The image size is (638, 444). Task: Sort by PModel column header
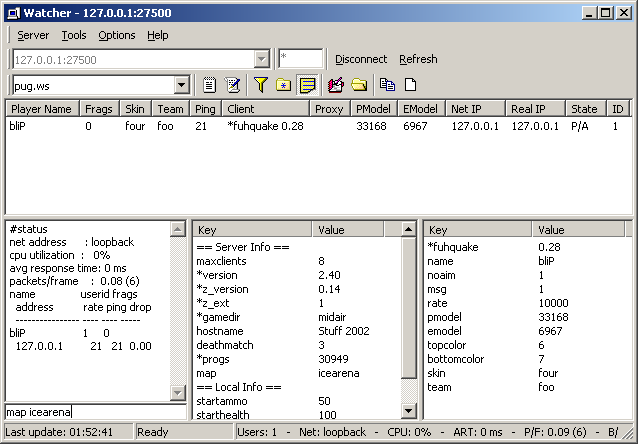374,109
